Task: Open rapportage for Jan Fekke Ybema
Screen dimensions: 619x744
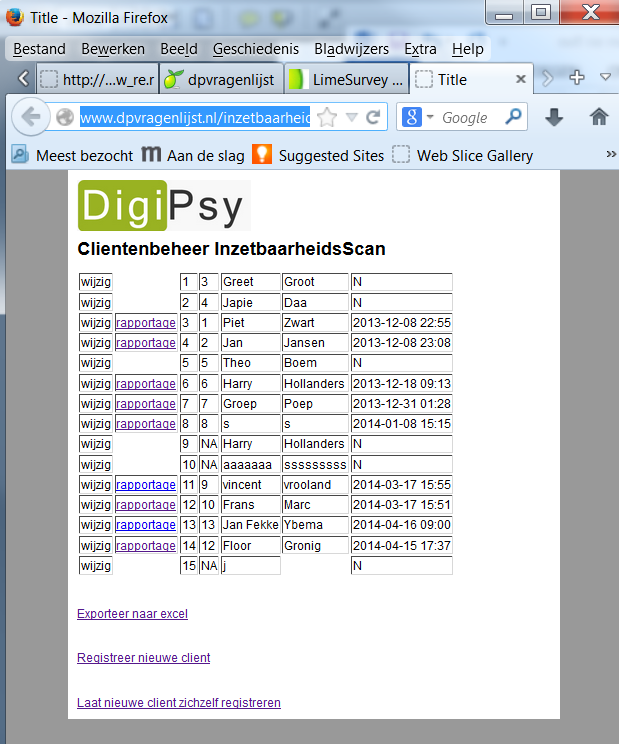Action: pos(146,525)
